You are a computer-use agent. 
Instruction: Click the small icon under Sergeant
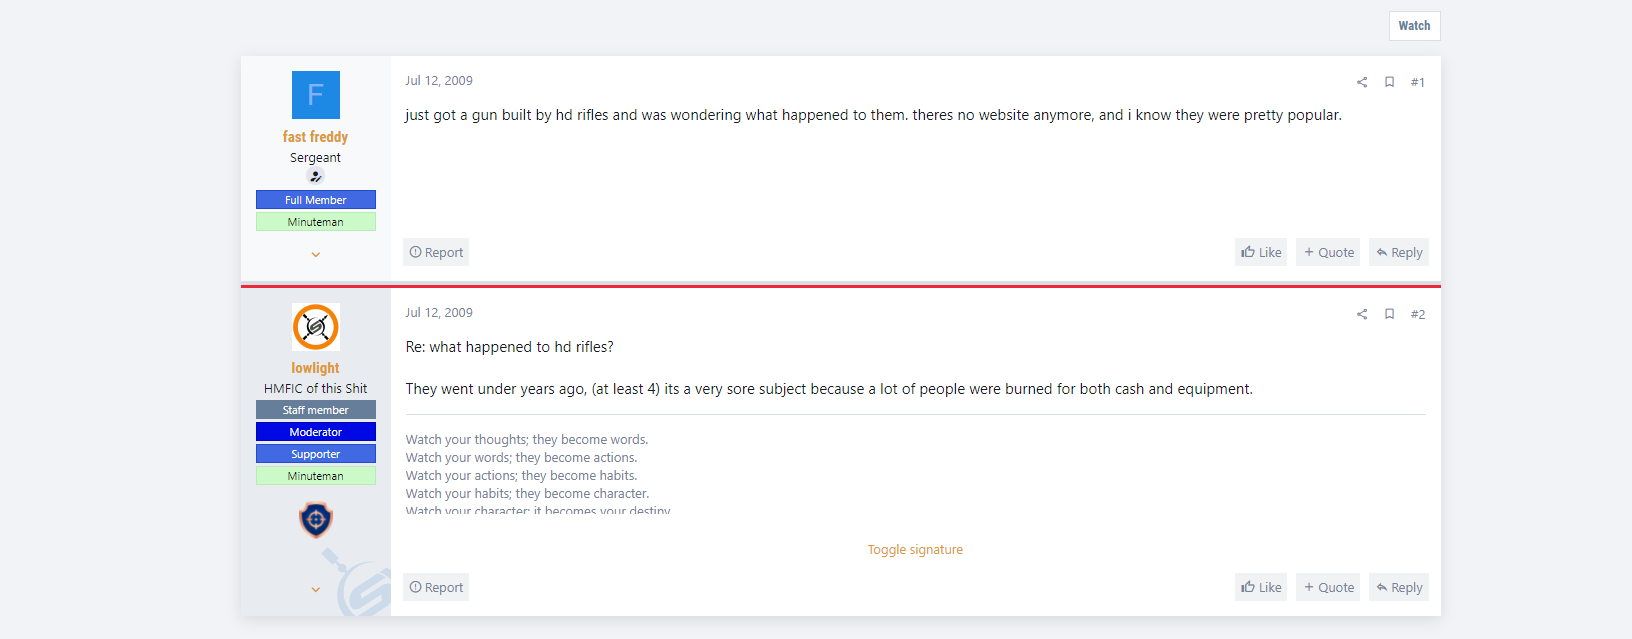(x=315, y=176)
